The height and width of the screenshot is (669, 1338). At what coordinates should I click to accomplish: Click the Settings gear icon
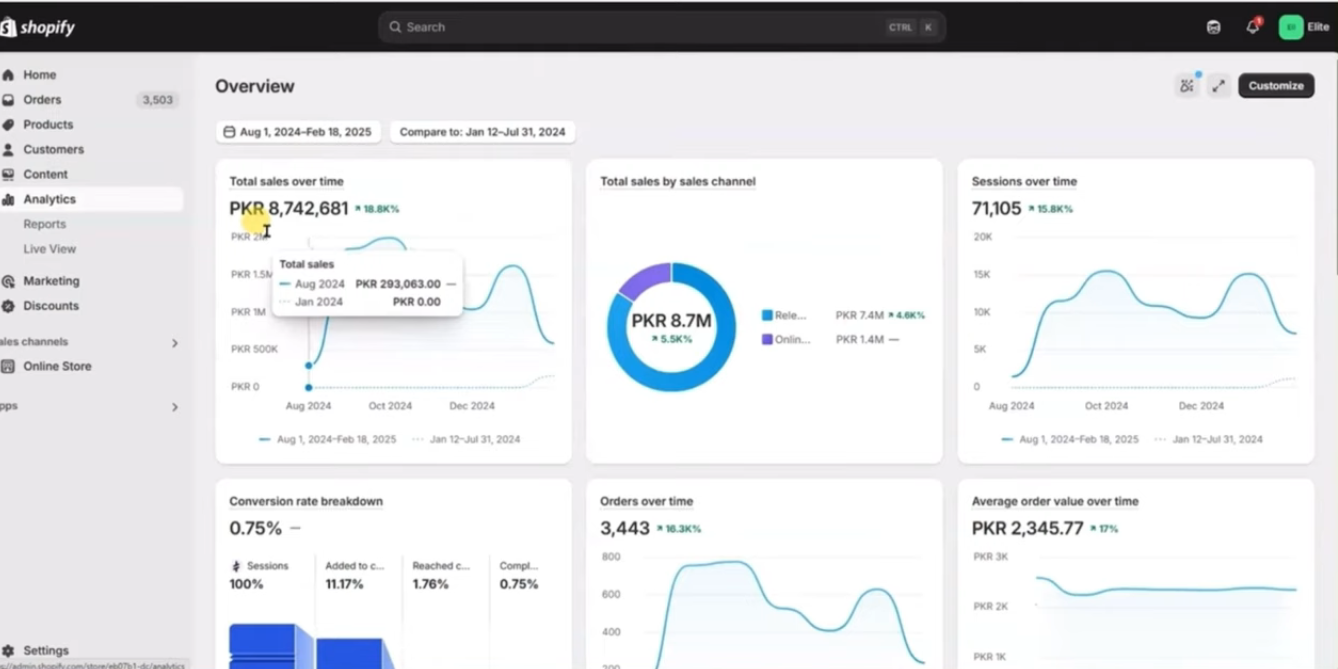[9, 650]
